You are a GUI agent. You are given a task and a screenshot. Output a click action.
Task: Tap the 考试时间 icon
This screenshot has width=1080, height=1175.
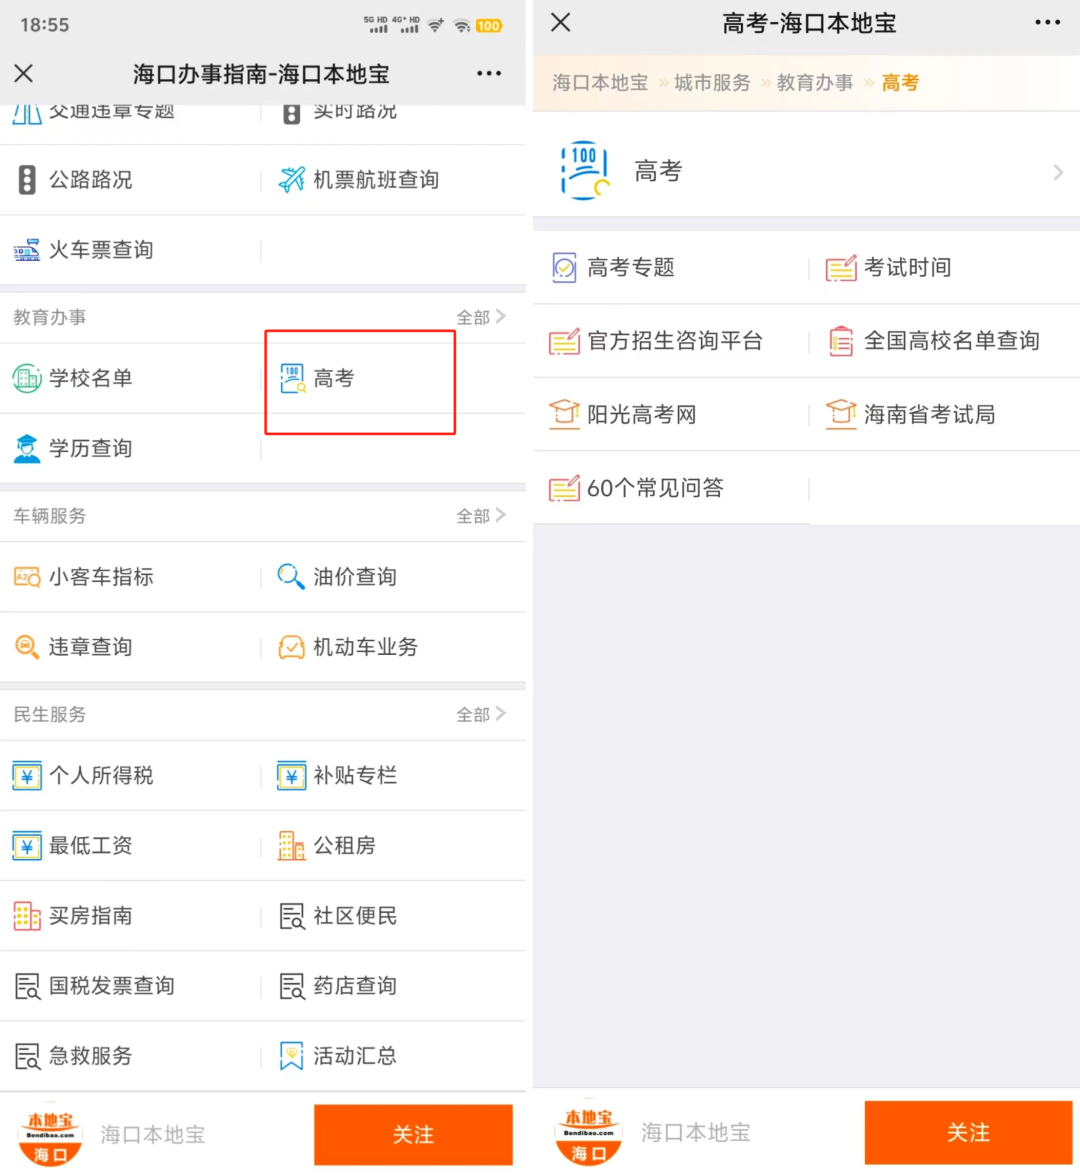tap(840, 268)
